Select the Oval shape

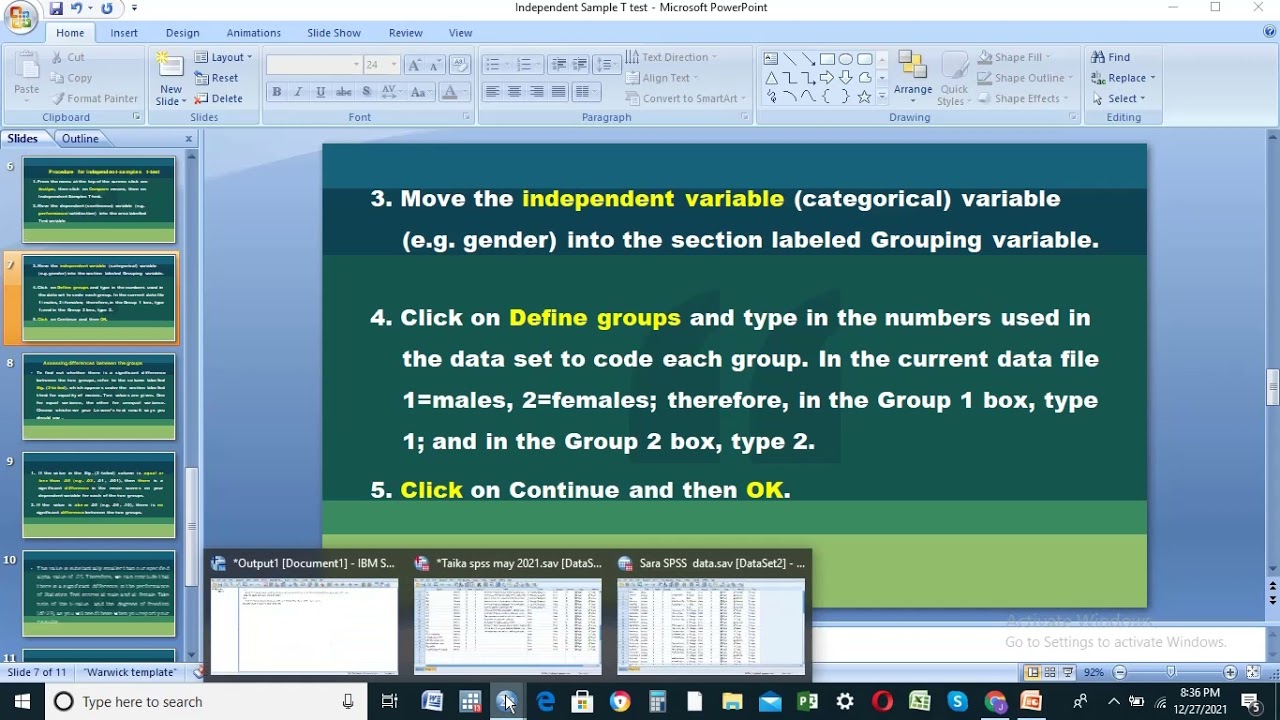(845, 59)
